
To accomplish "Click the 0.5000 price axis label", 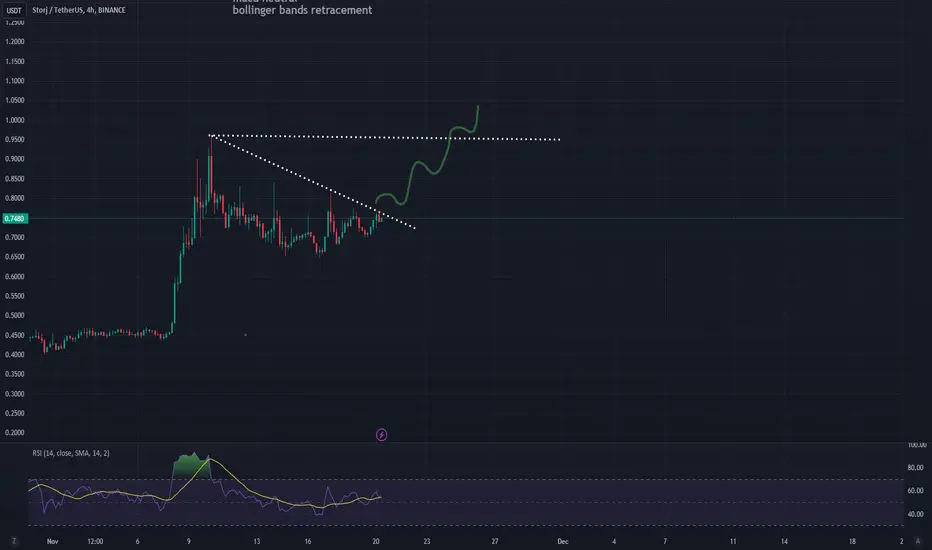I will click(15, 316).
